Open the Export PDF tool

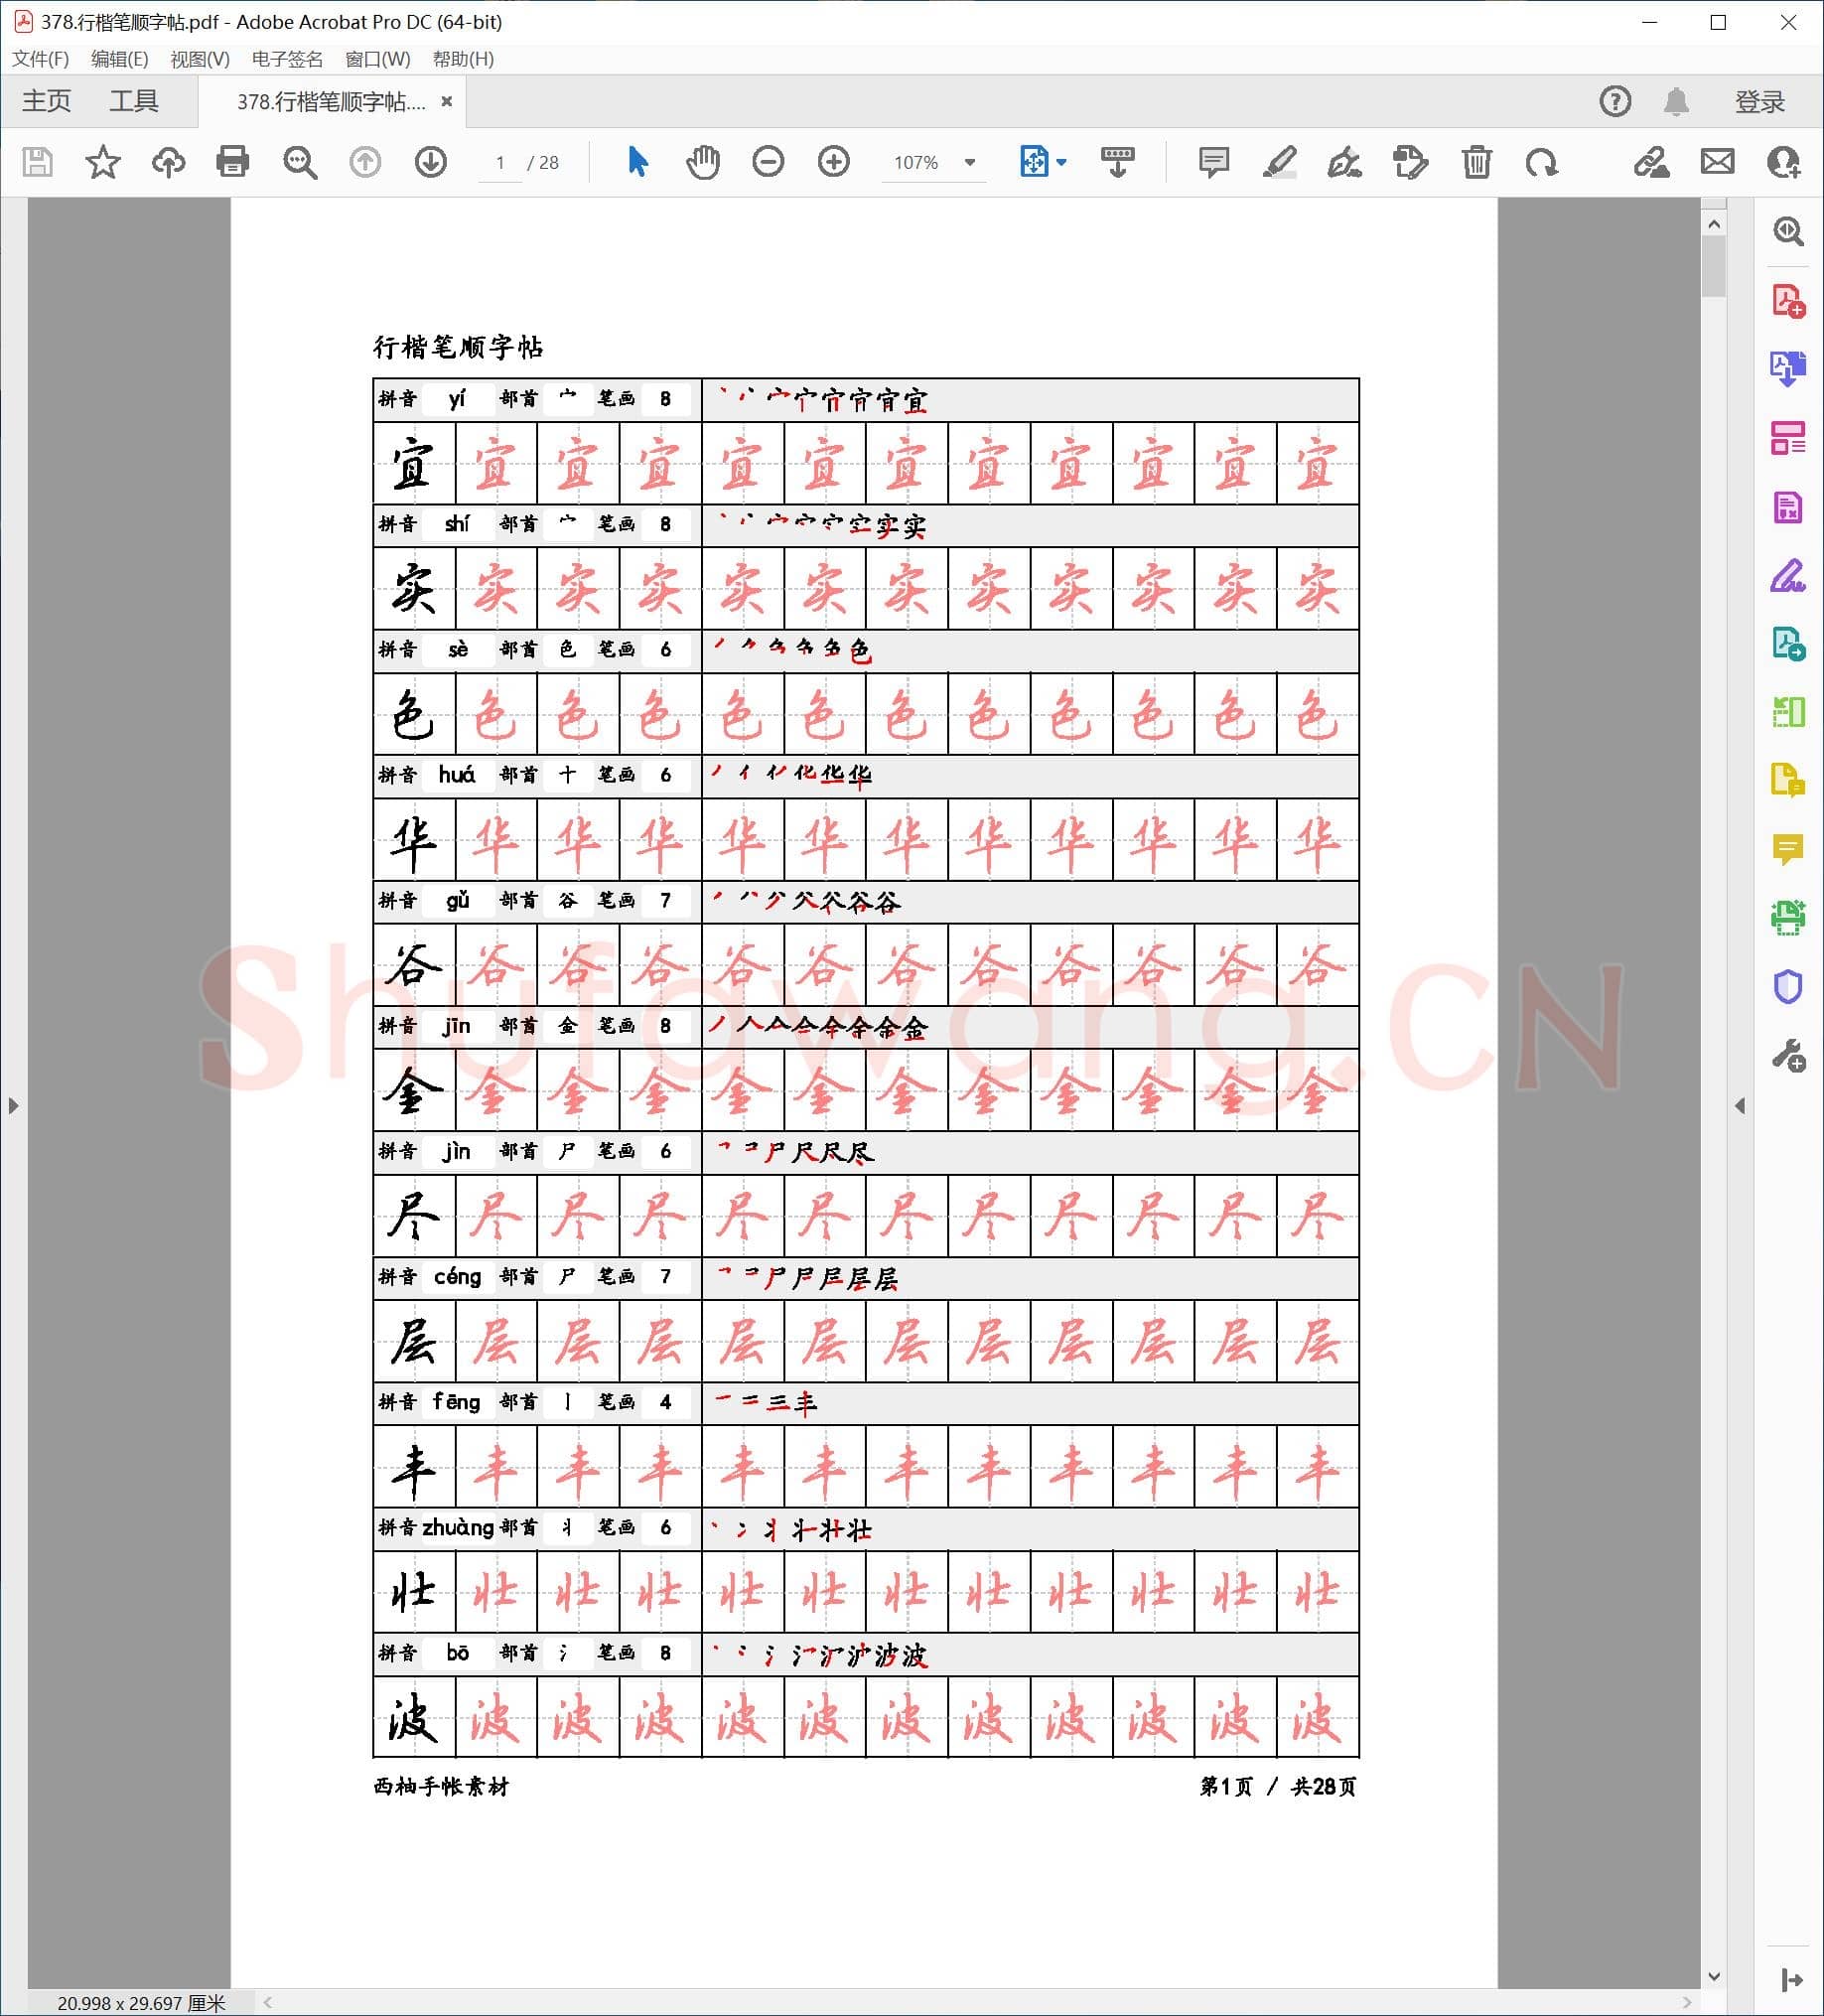[1789, 368]
